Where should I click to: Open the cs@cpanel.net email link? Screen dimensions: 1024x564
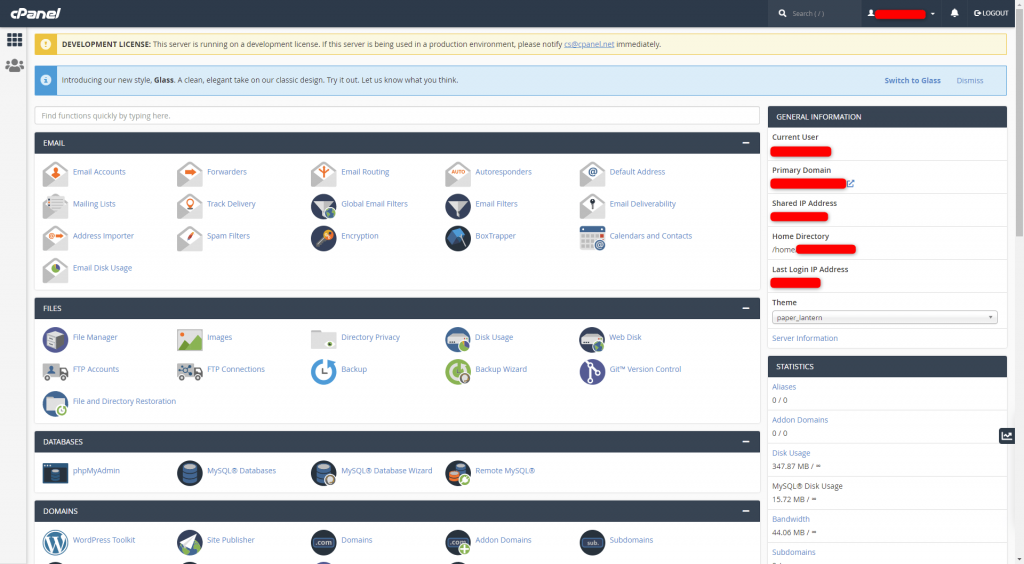point(589,44)
